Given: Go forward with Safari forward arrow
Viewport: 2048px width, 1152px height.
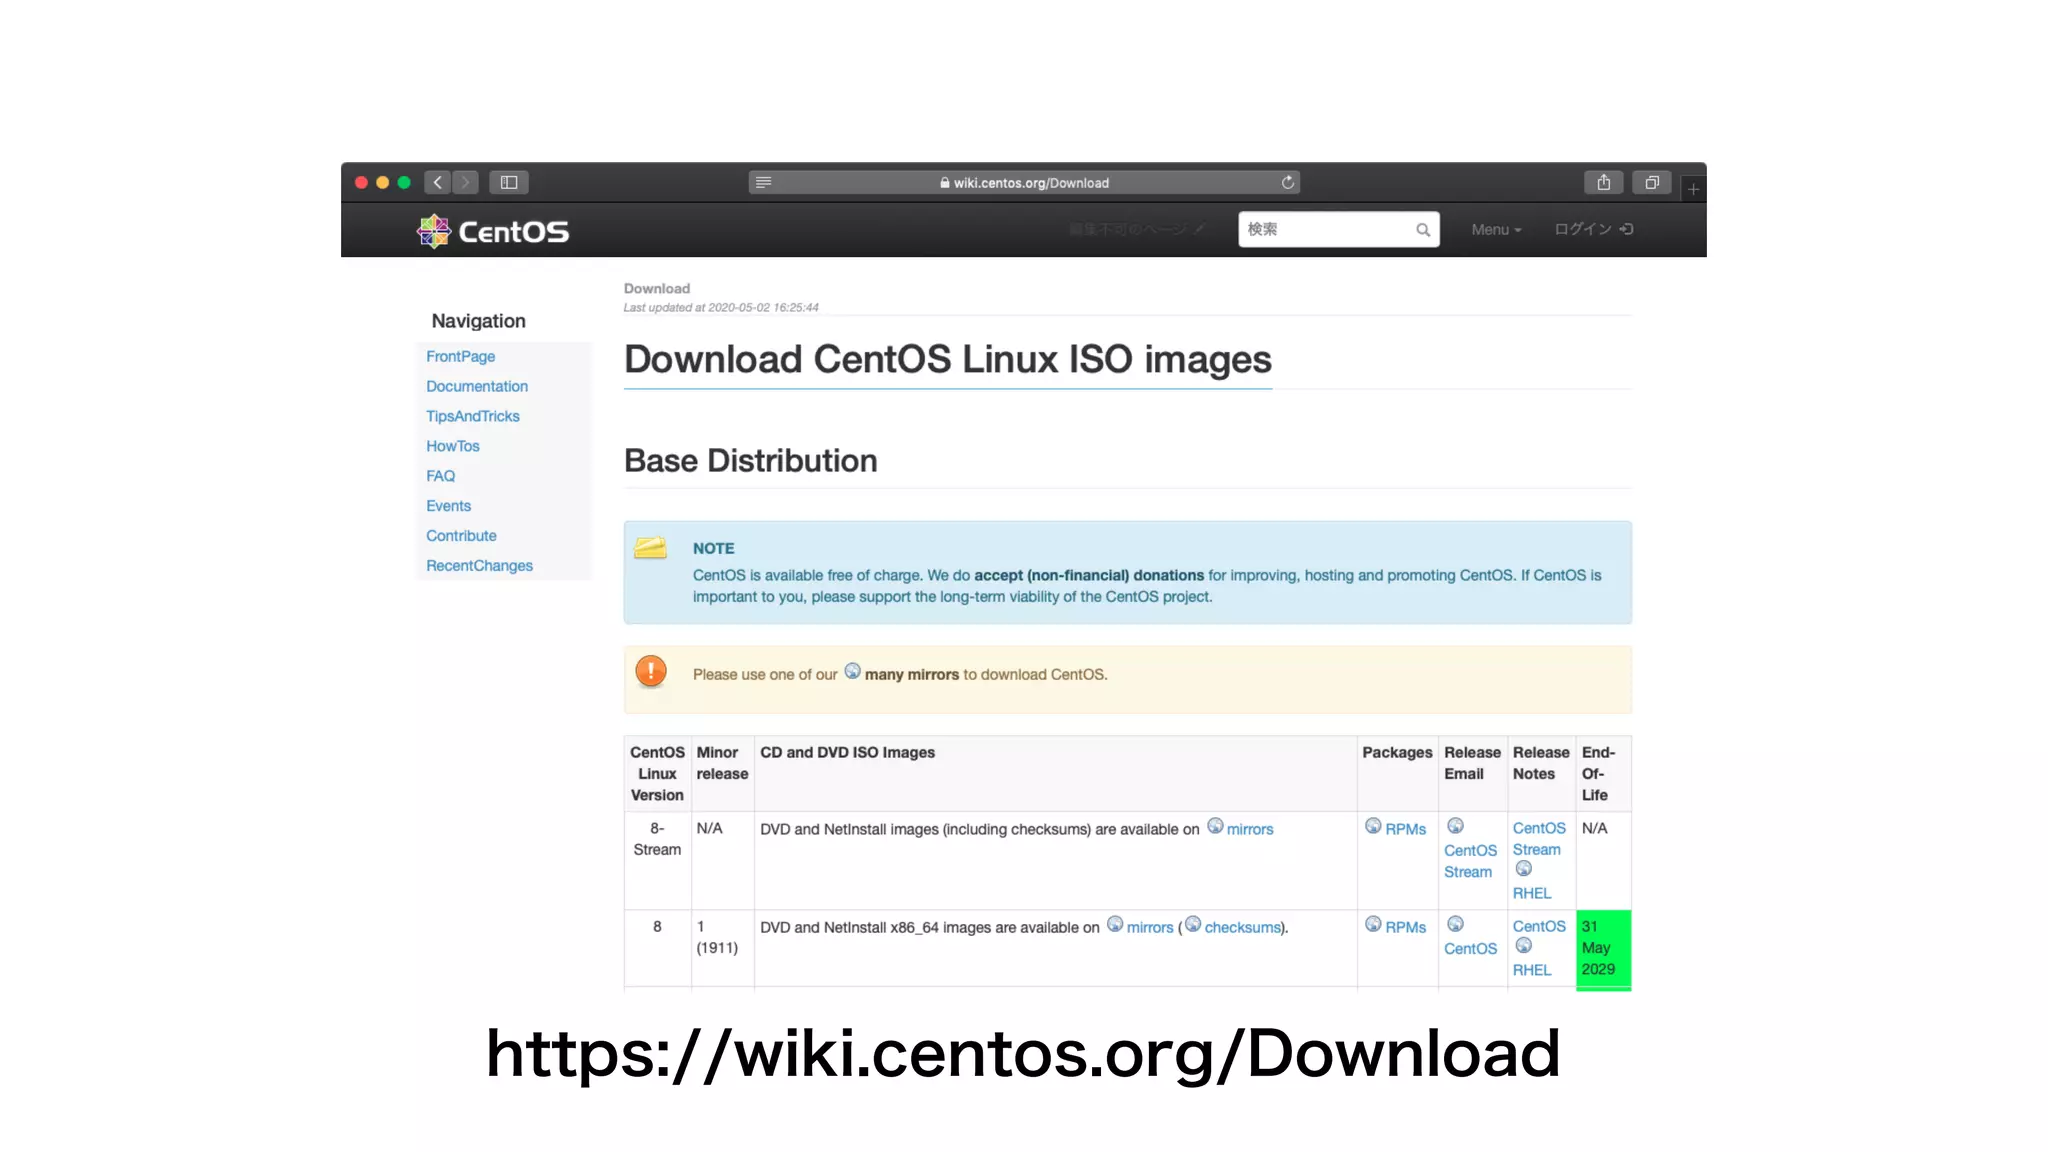Looking at the screenshot, I should click(465, 182).
